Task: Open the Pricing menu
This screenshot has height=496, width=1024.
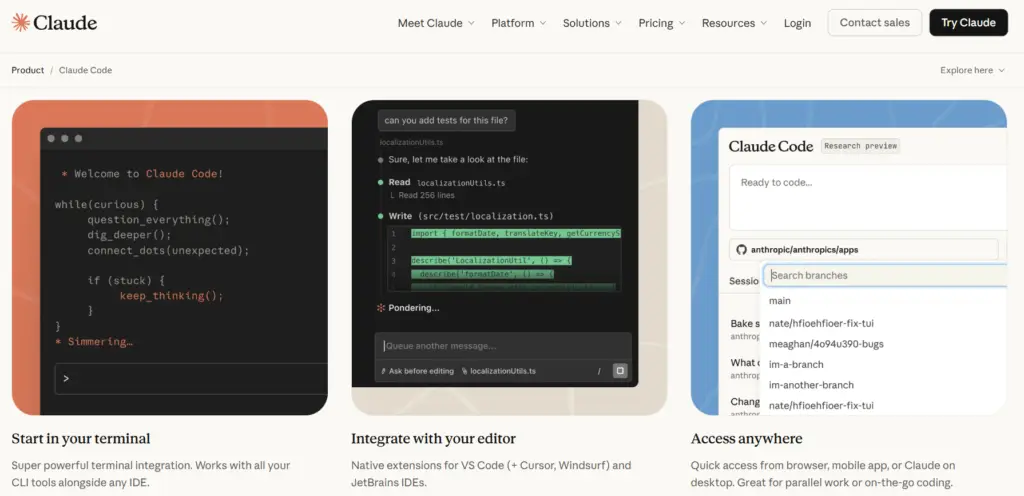Action: pos(662,23)
